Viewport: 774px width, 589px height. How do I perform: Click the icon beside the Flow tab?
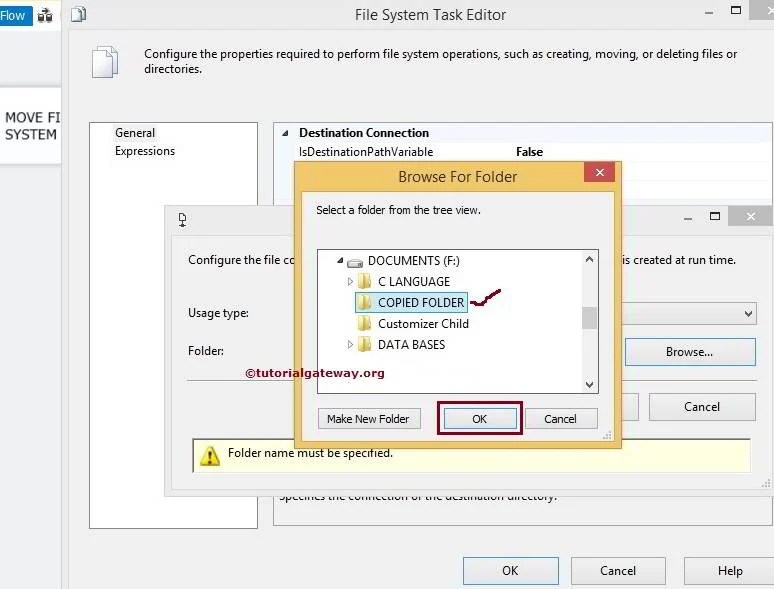coord(45,16)
